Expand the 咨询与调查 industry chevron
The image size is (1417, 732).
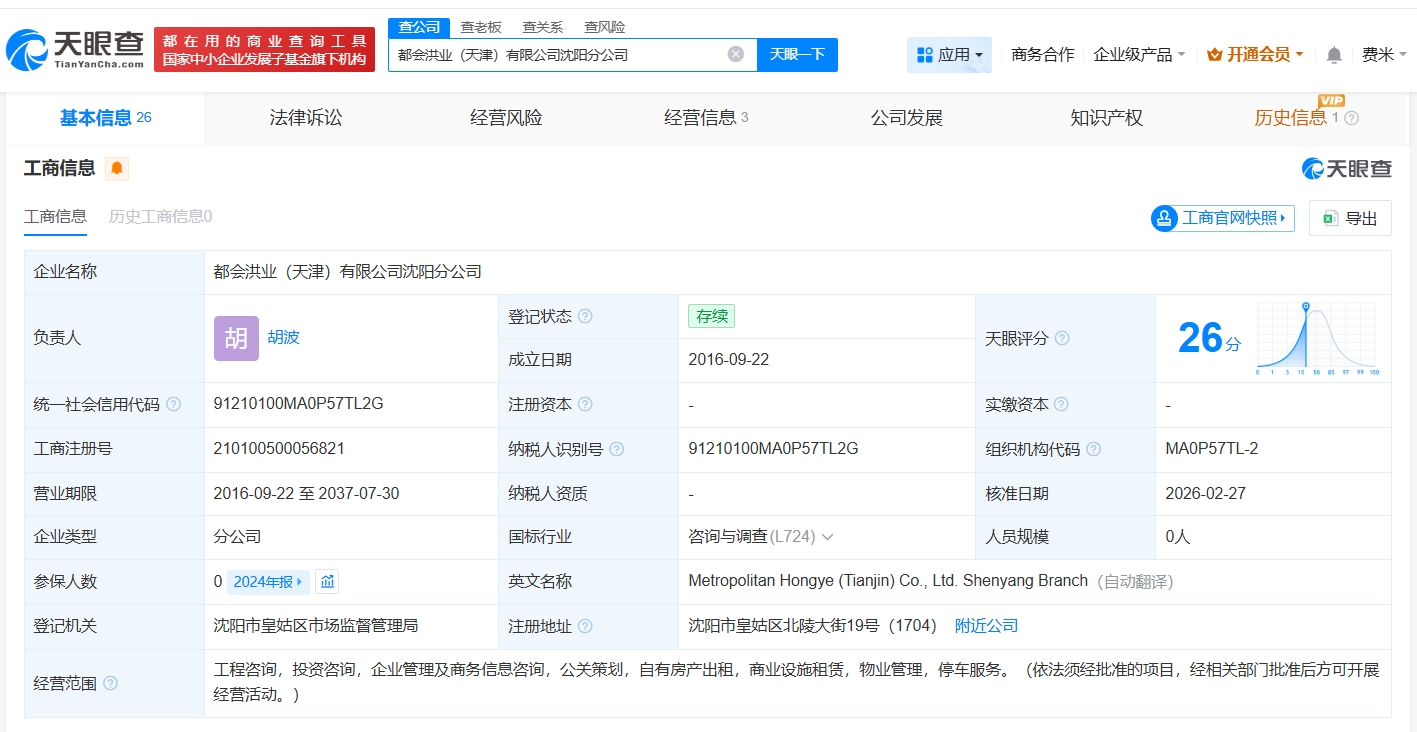[827, 537]
